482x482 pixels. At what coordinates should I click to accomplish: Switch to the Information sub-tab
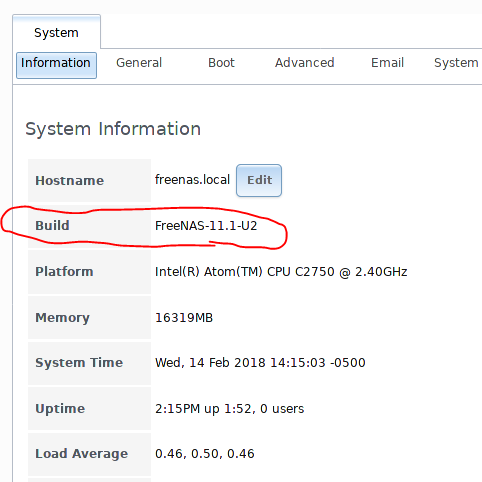56,65
